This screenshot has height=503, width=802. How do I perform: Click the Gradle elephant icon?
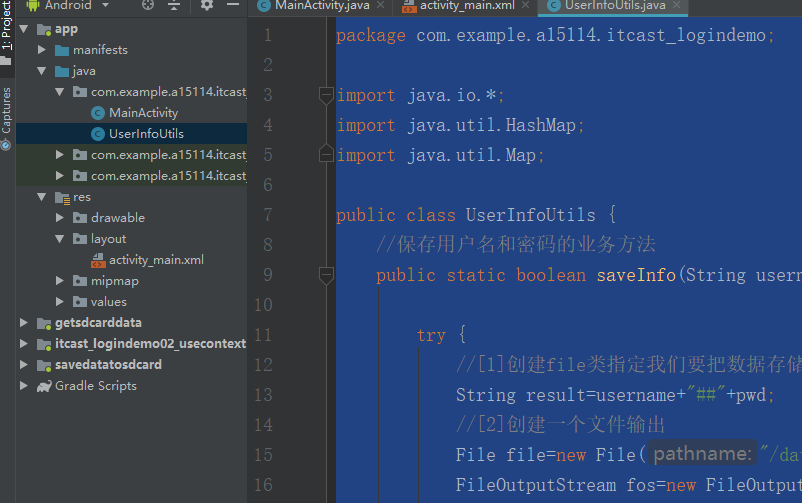click(44, 386)
